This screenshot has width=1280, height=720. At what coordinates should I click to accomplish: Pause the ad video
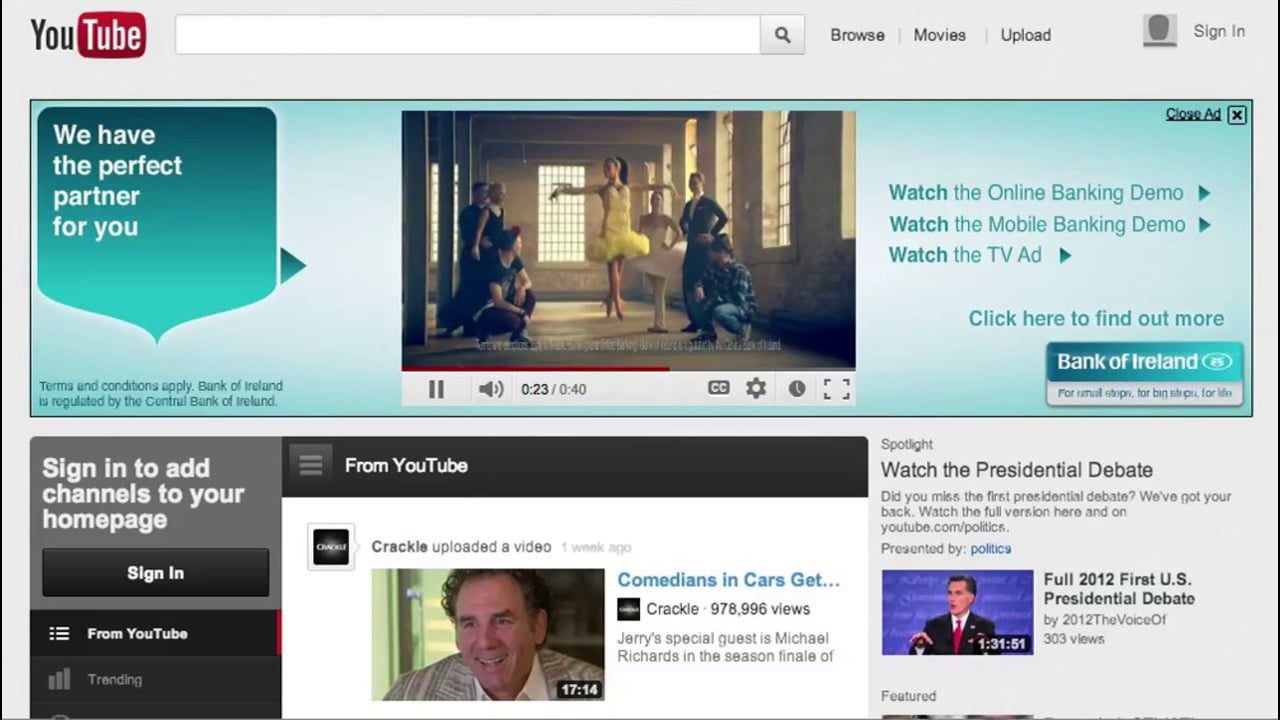tap(436, 389)
